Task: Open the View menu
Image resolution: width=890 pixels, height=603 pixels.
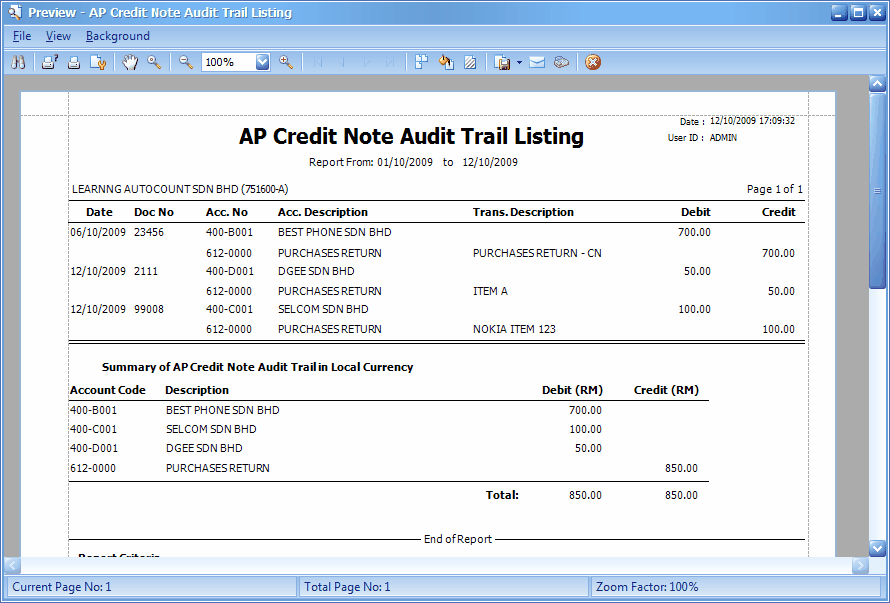Action: [x=58, y=36]
